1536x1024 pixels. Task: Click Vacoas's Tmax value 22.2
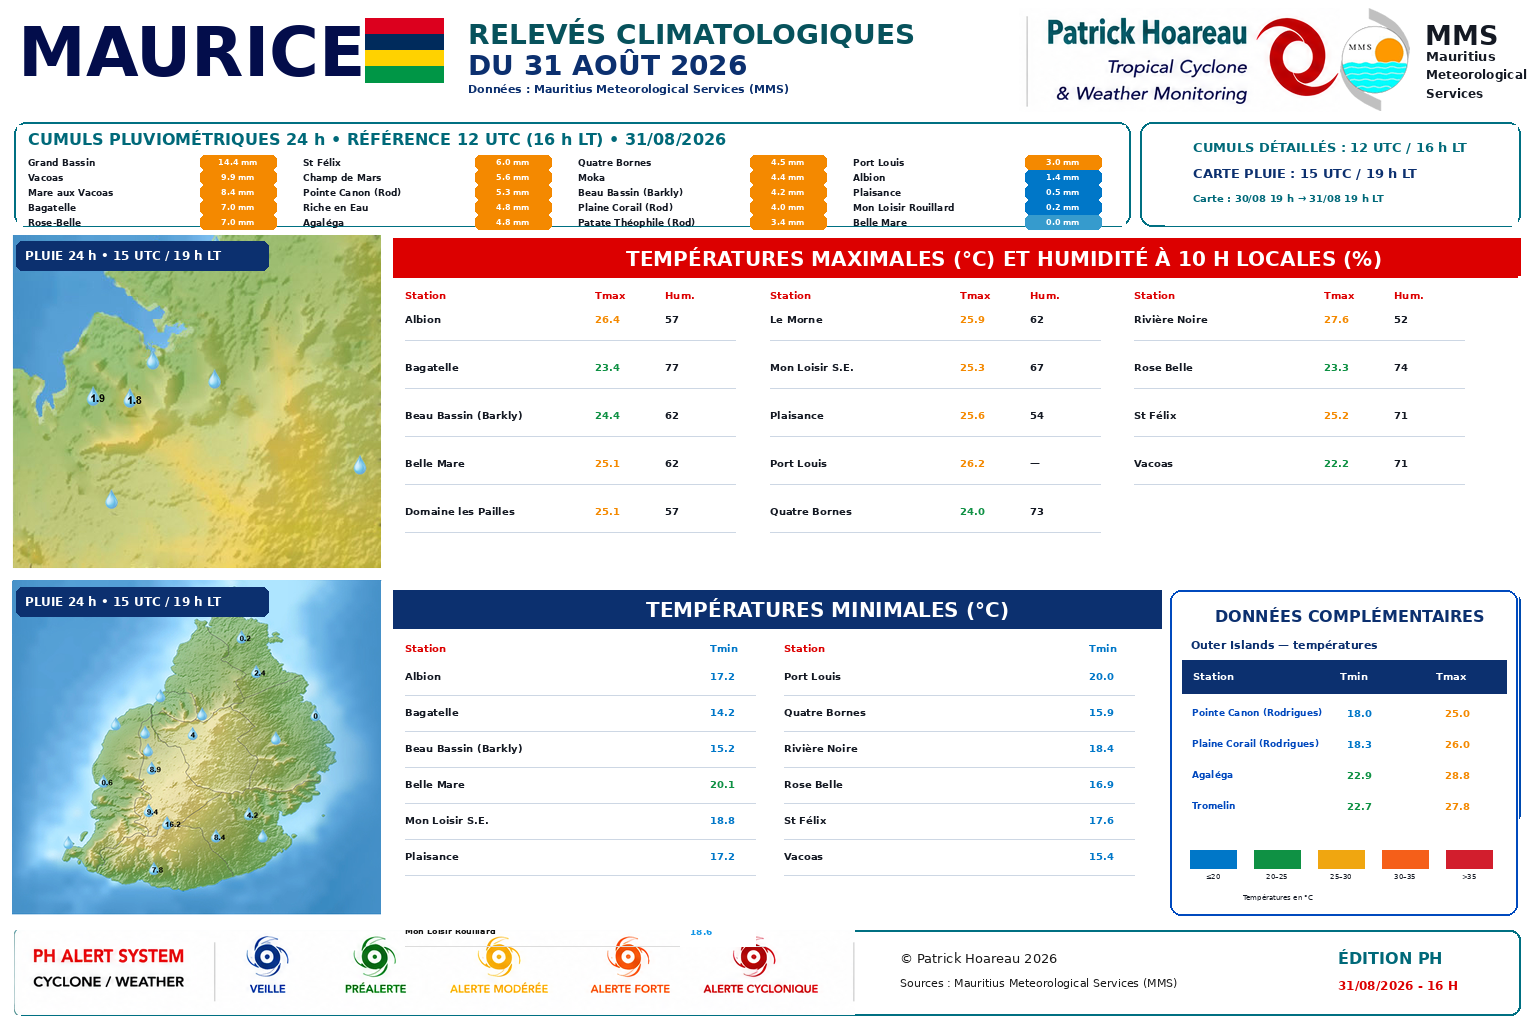1336,464
